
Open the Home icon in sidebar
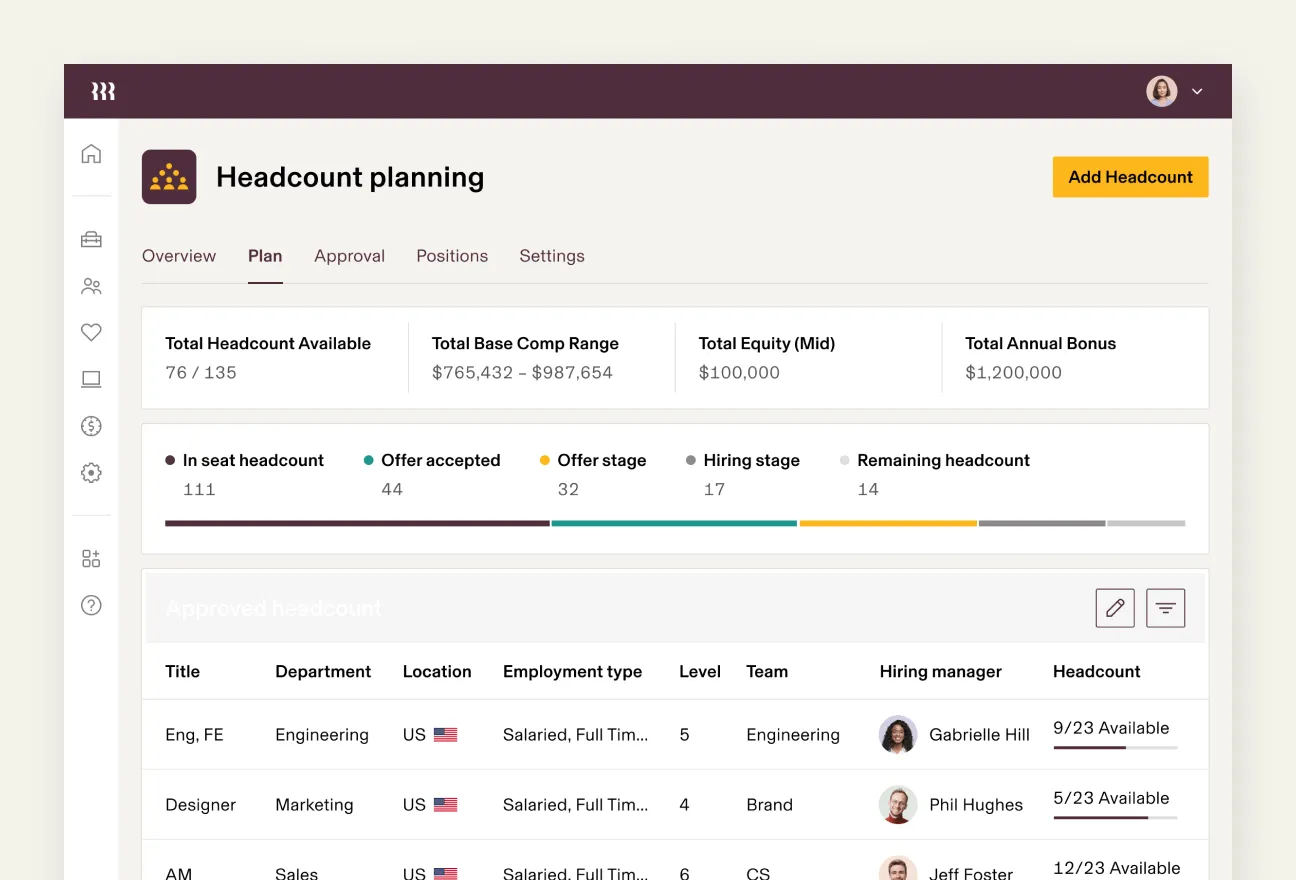point(91,153)
